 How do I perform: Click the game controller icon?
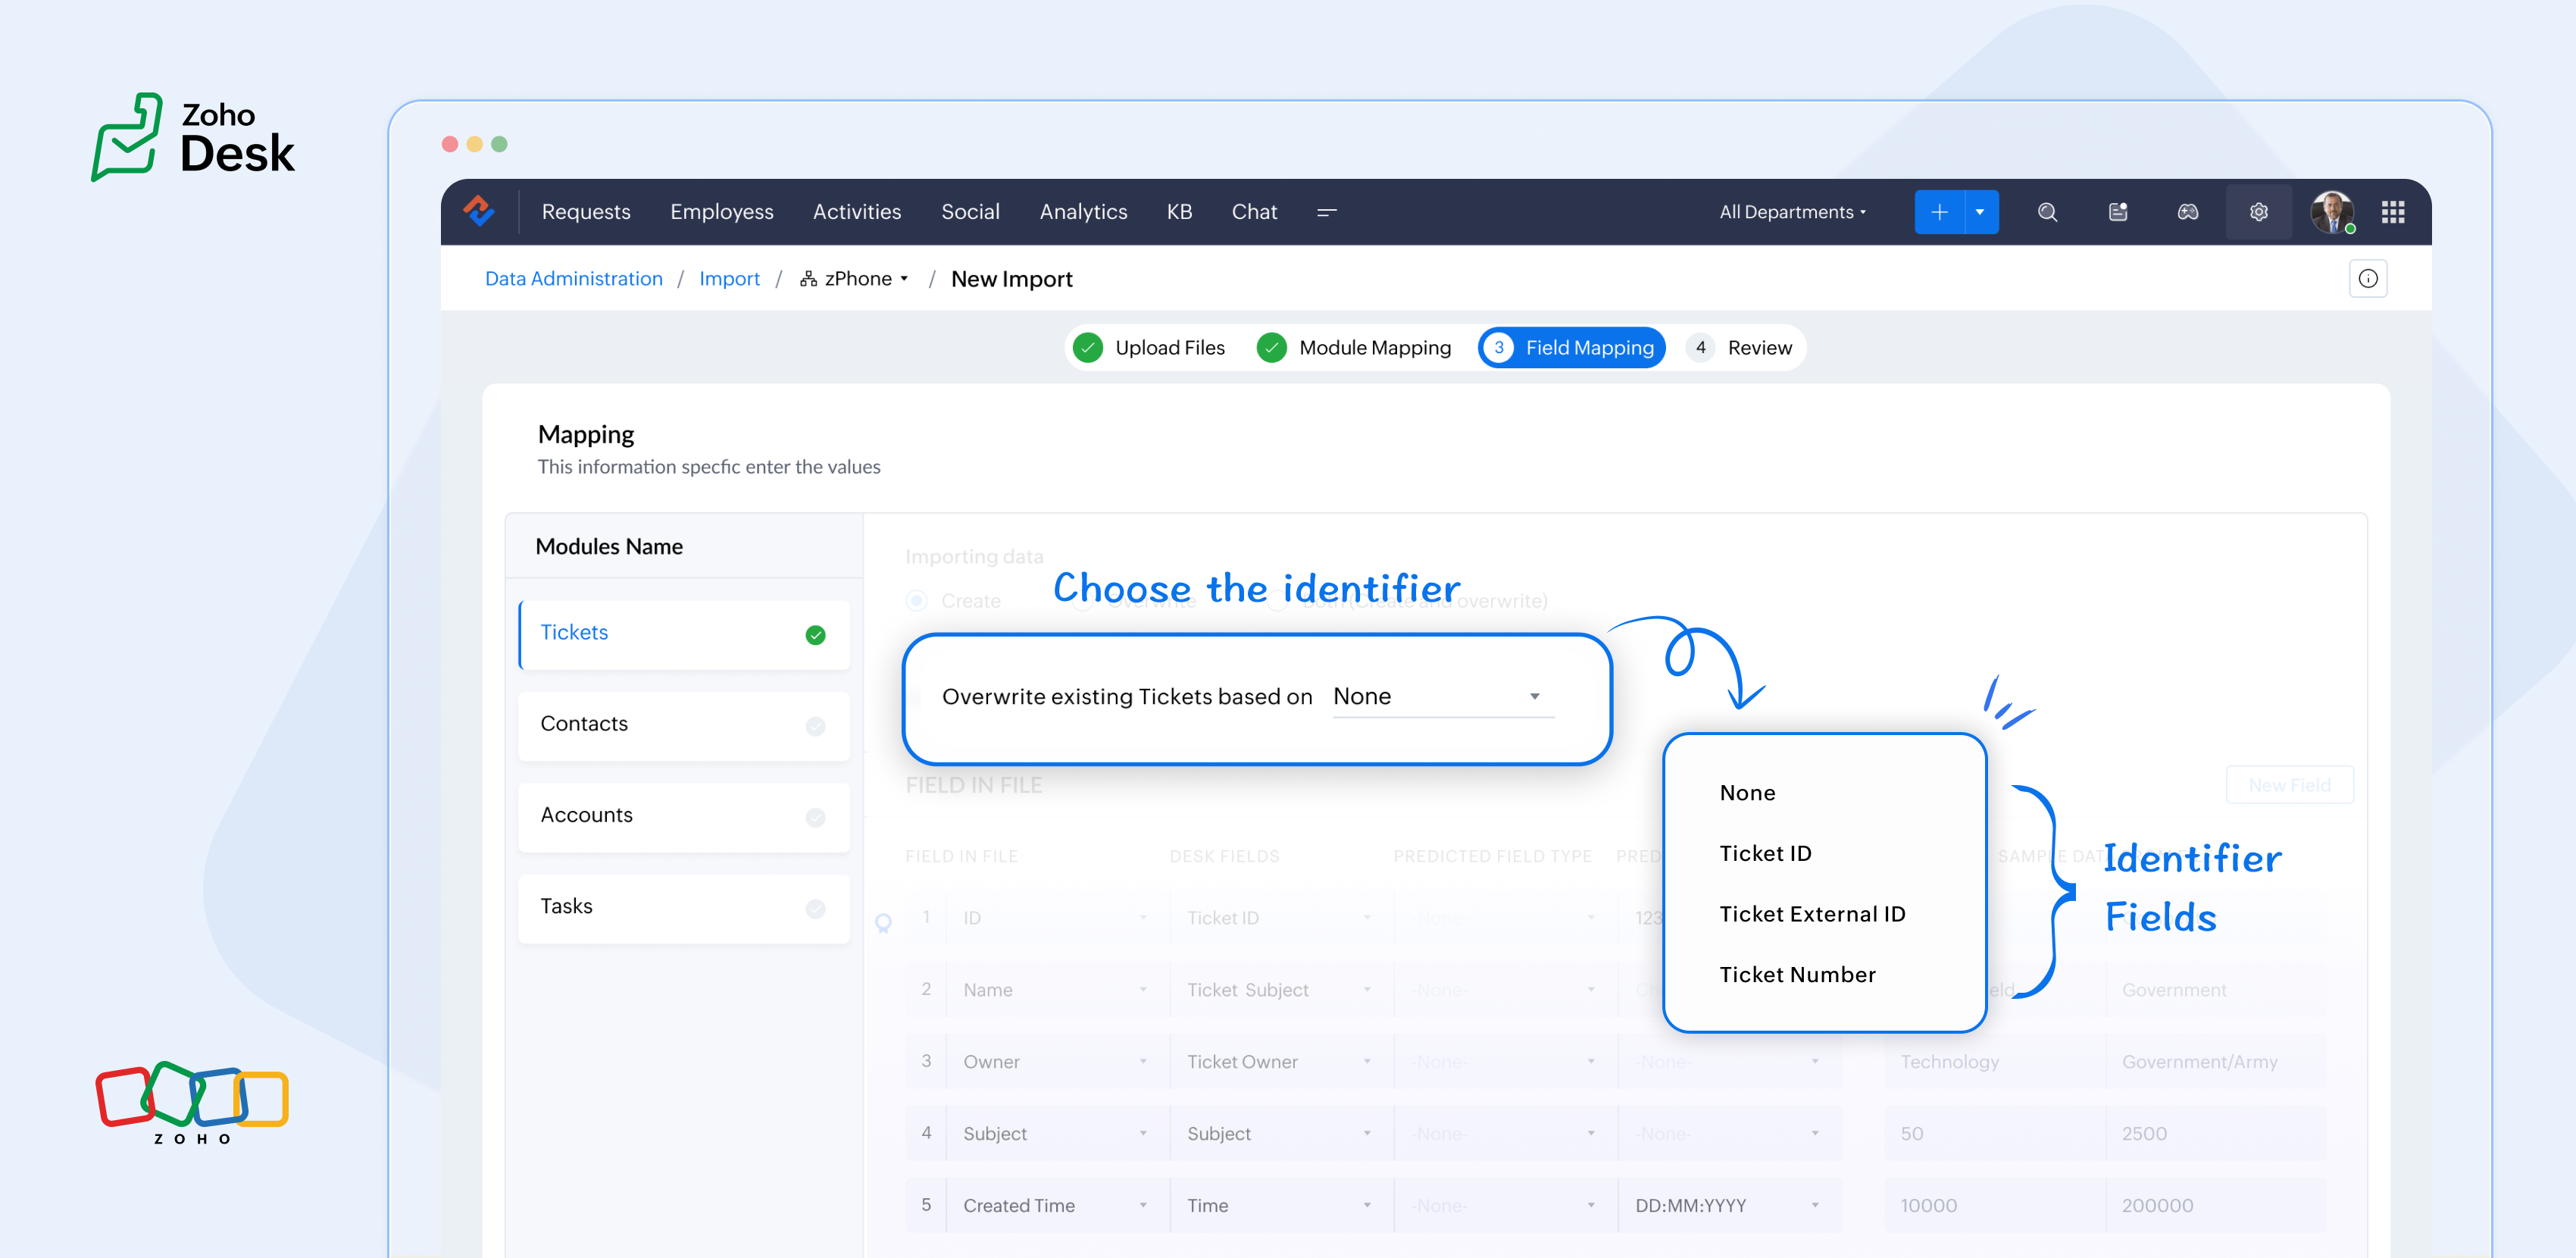pyautogui.click(x=2187, y=212)
